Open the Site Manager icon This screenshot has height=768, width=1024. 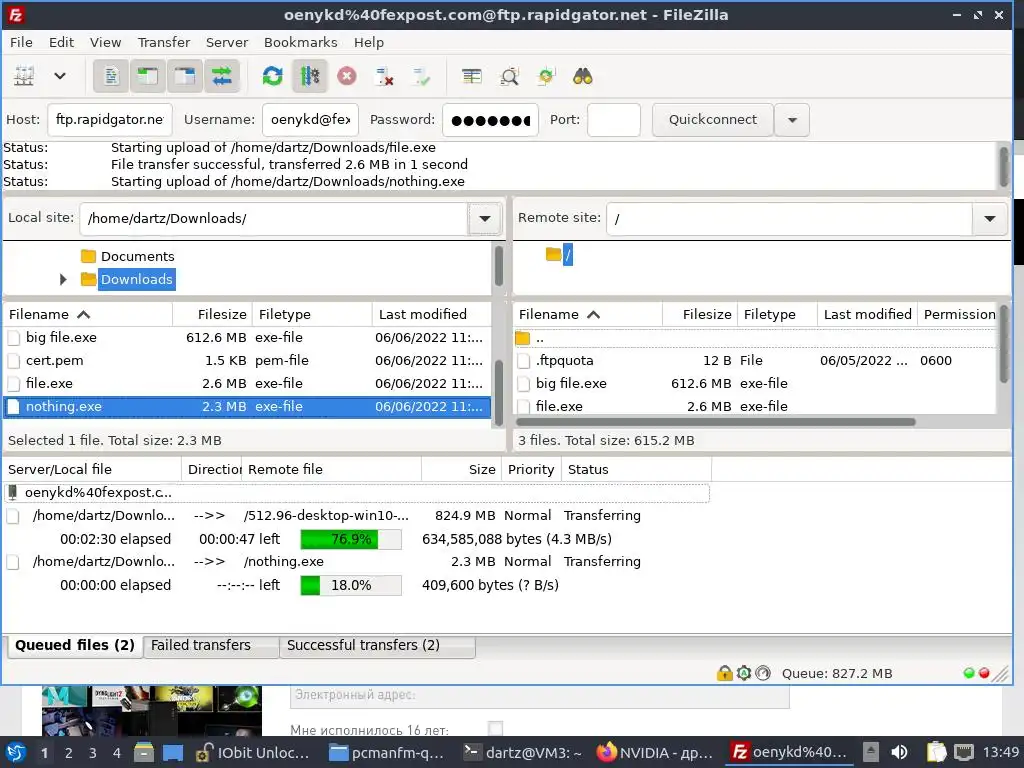coord(24,76)
